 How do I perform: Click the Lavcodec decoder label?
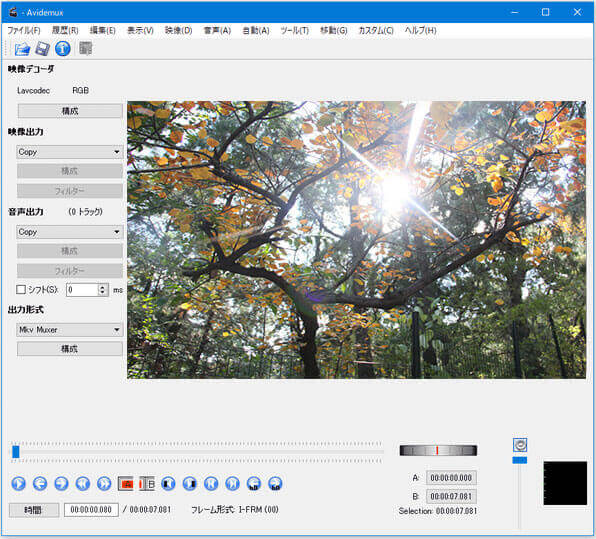coord(33,90)
